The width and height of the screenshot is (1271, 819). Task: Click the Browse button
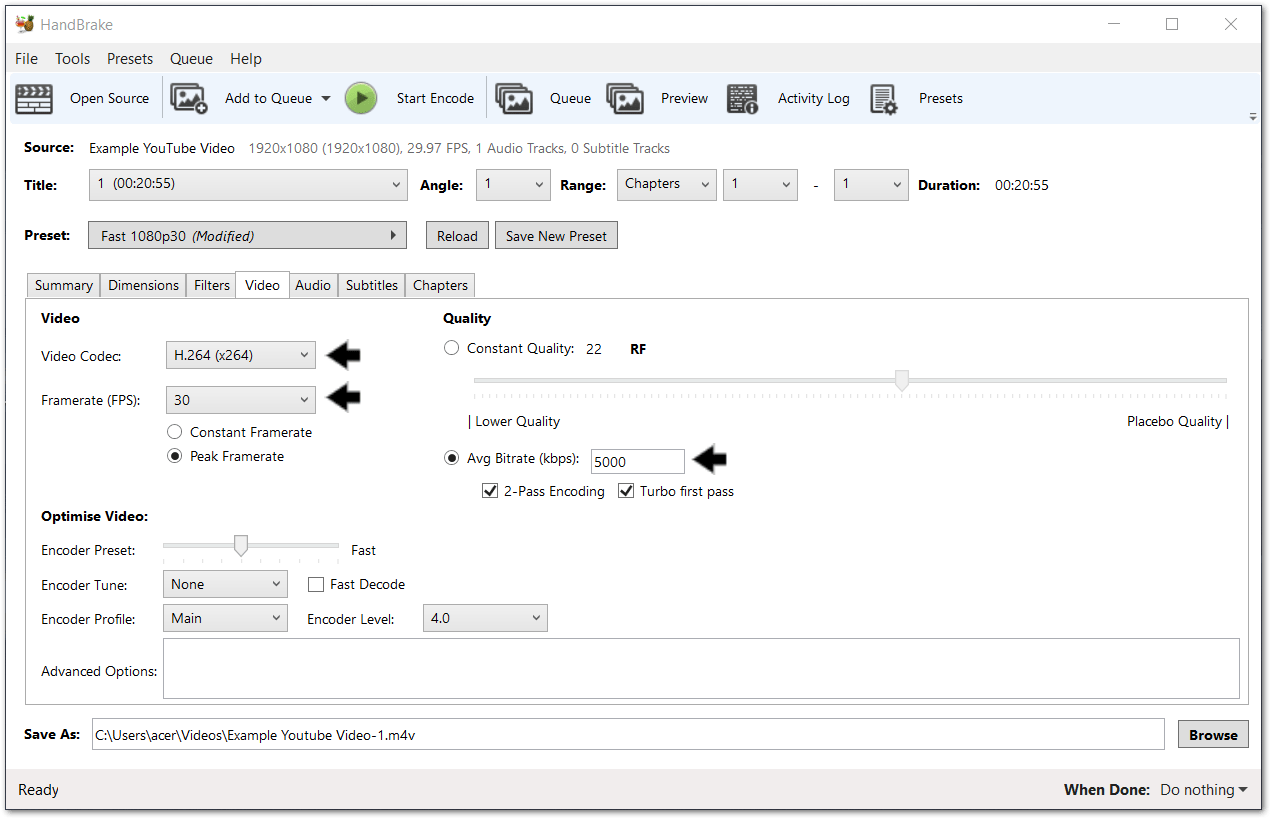coord(1213,734)
